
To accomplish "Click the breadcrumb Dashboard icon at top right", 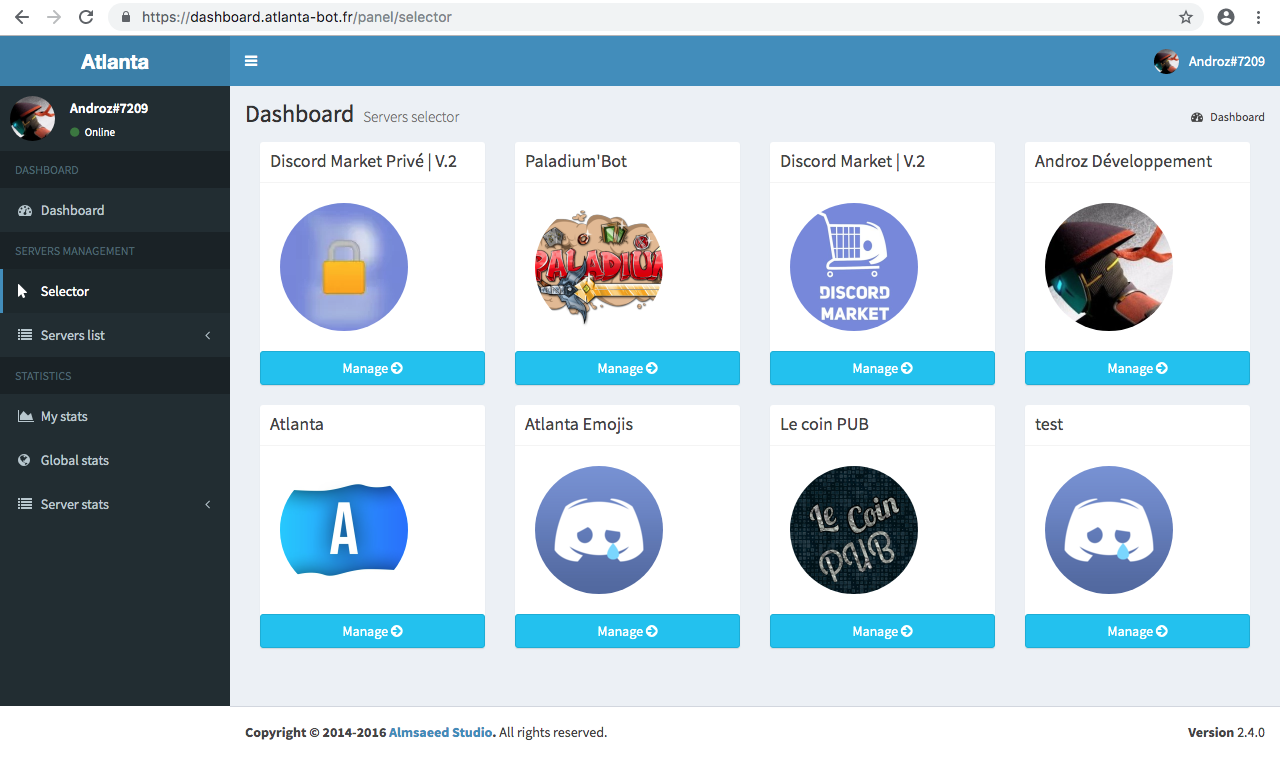I will pos(1197,117).
